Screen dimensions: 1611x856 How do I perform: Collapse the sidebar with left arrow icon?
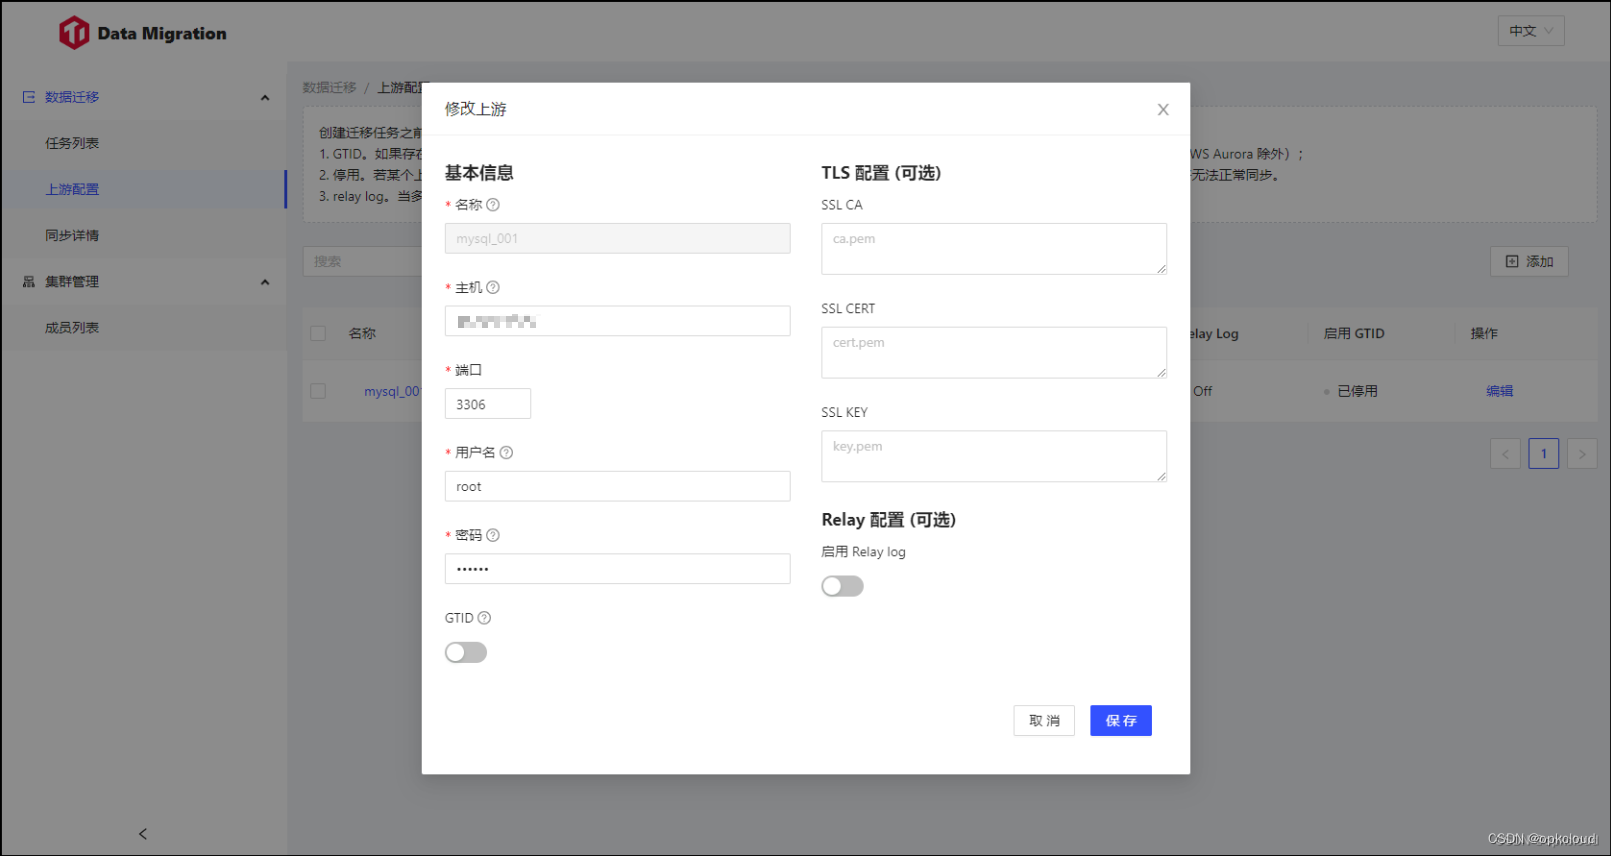click(143, 834)
